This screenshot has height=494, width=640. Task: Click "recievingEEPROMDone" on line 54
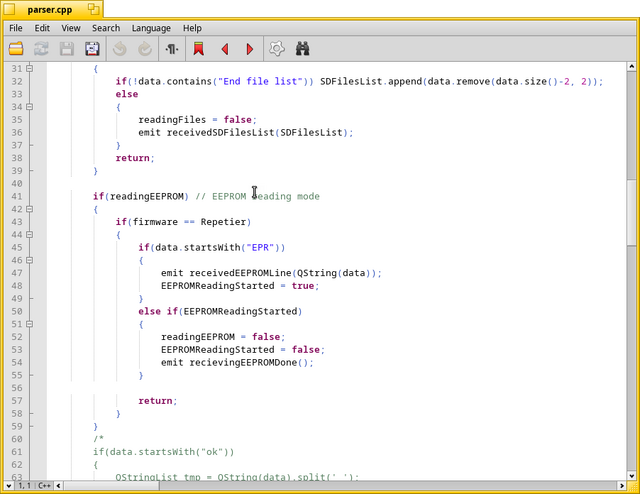coord(243,363)
